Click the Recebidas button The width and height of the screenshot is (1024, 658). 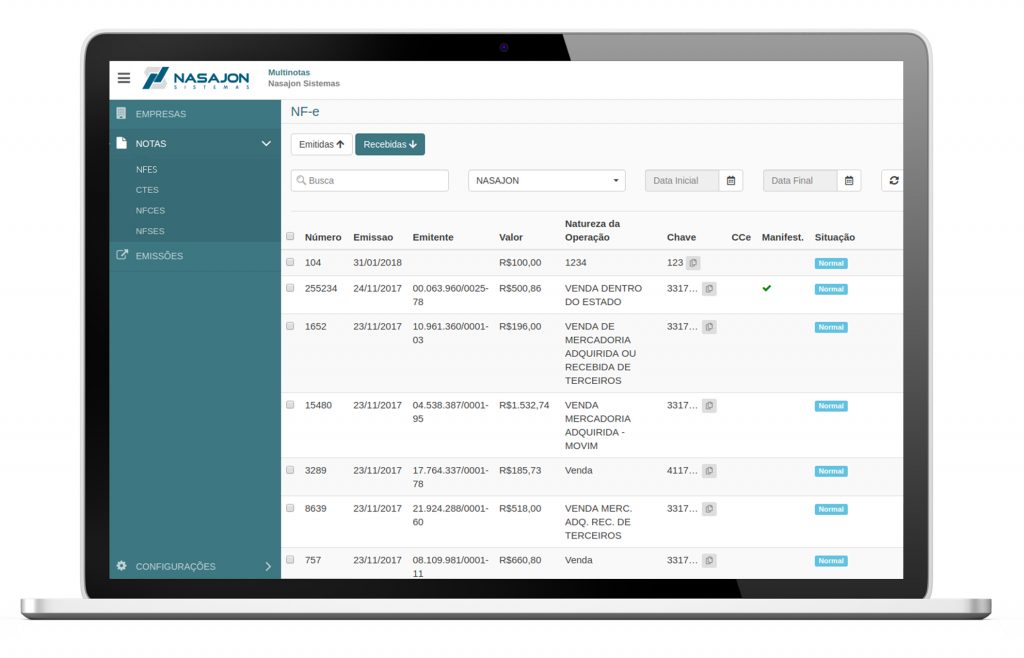(x=390, y=145)
